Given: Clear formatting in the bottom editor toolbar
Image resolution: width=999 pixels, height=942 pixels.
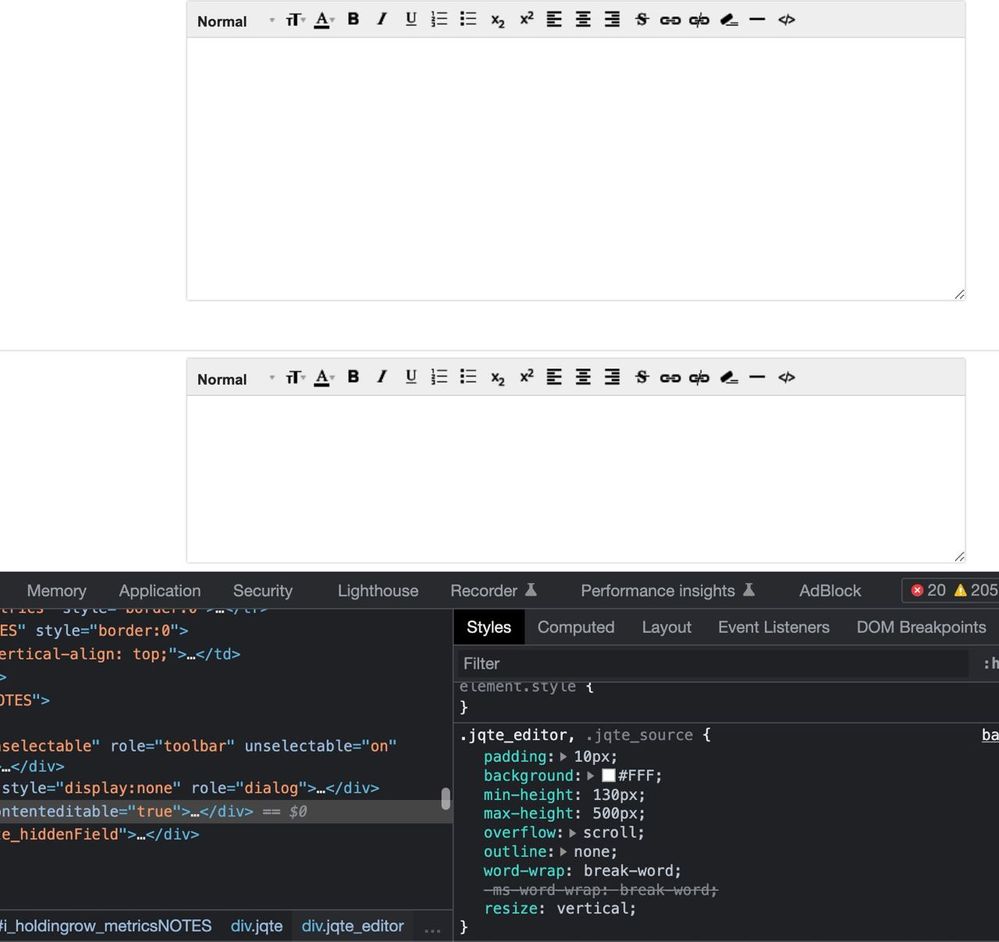Looking at the screenshot, I should click(729, 377).
